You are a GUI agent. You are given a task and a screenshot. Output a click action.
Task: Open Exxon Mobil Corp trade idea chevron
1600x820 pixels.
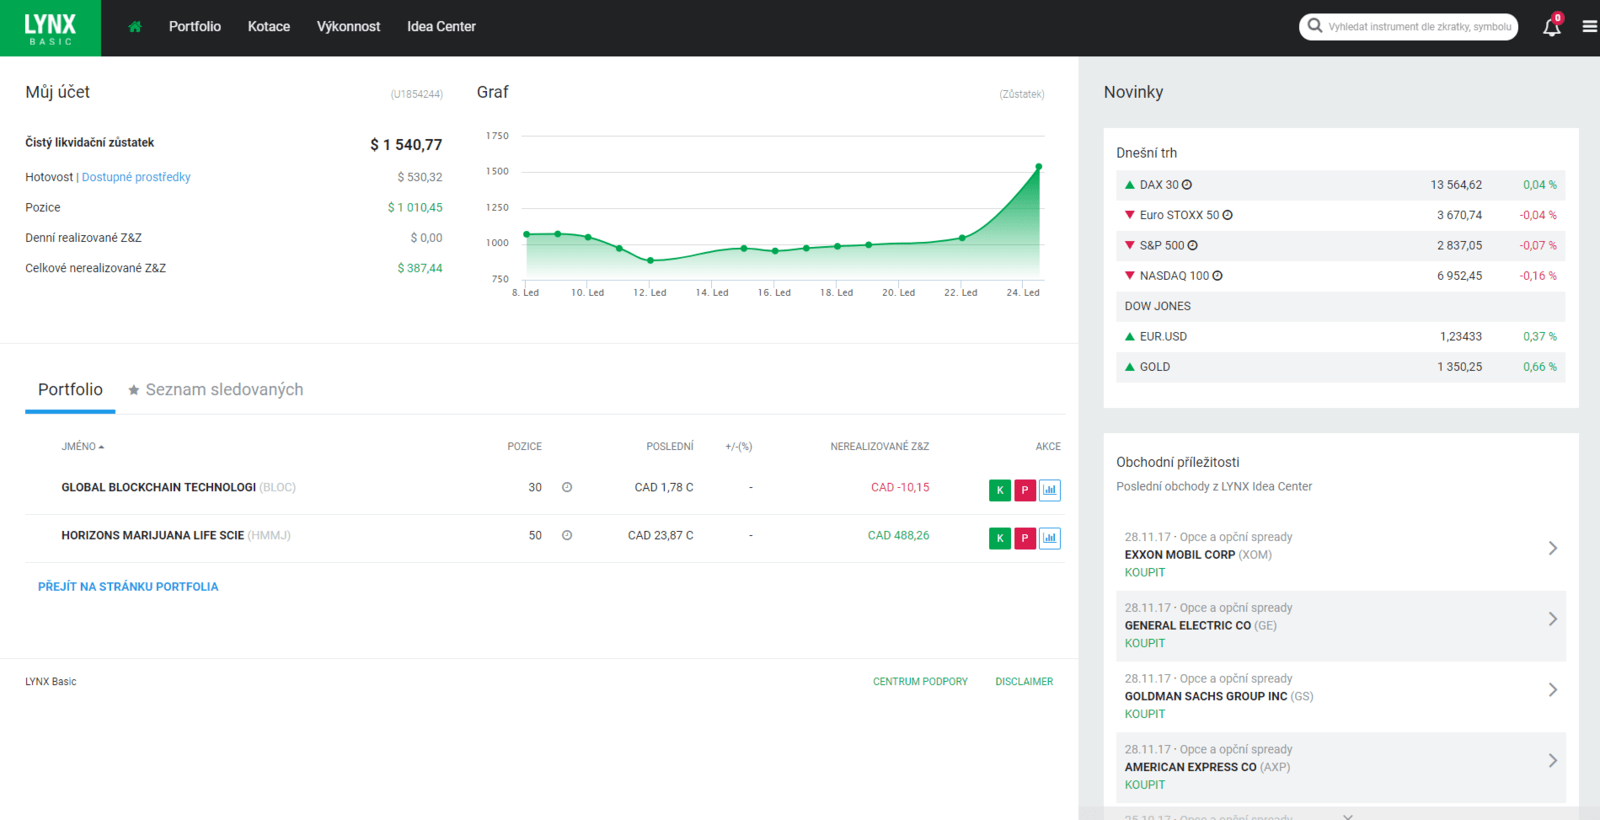pyautogui.click(x=1553, y=548)
